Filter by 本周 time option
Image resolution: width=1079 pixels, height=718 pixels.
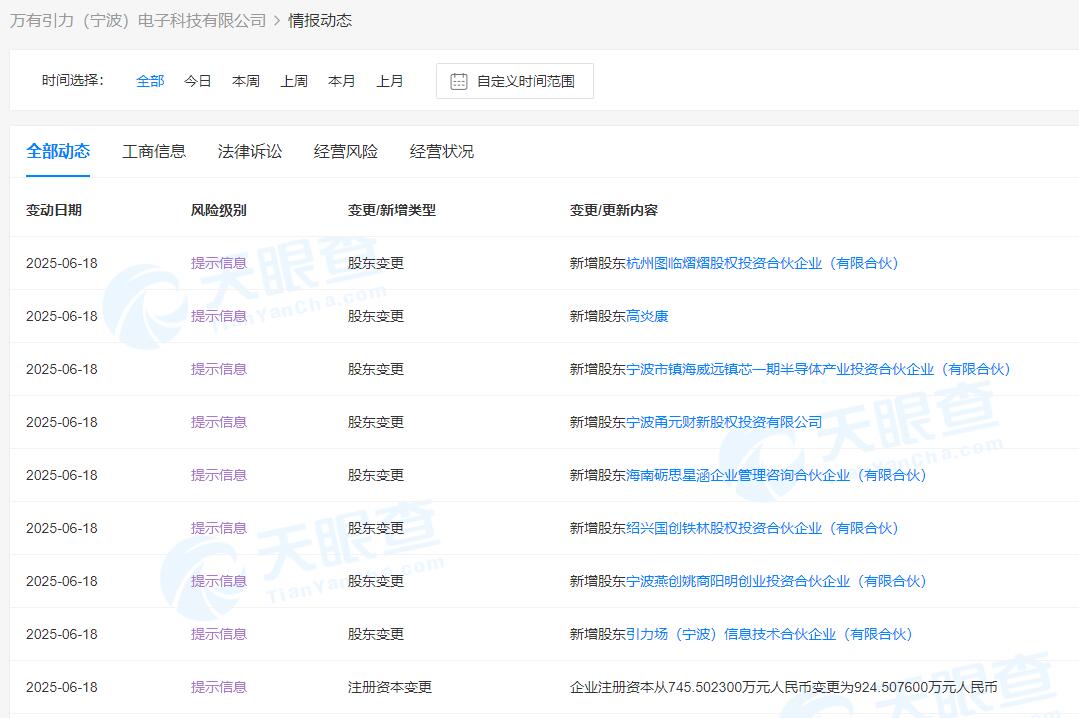[x=246, y=82]
